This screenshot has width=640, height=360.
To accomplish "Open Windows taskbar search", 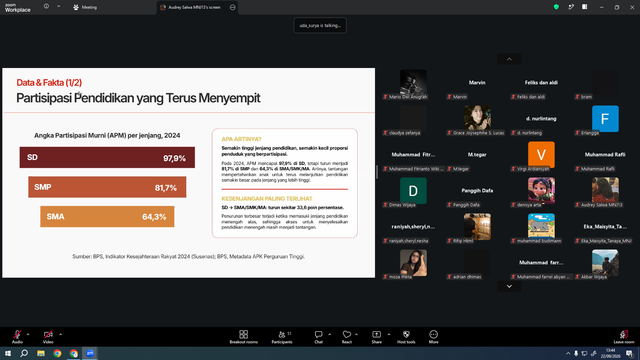I will click(x=24, y=353).
